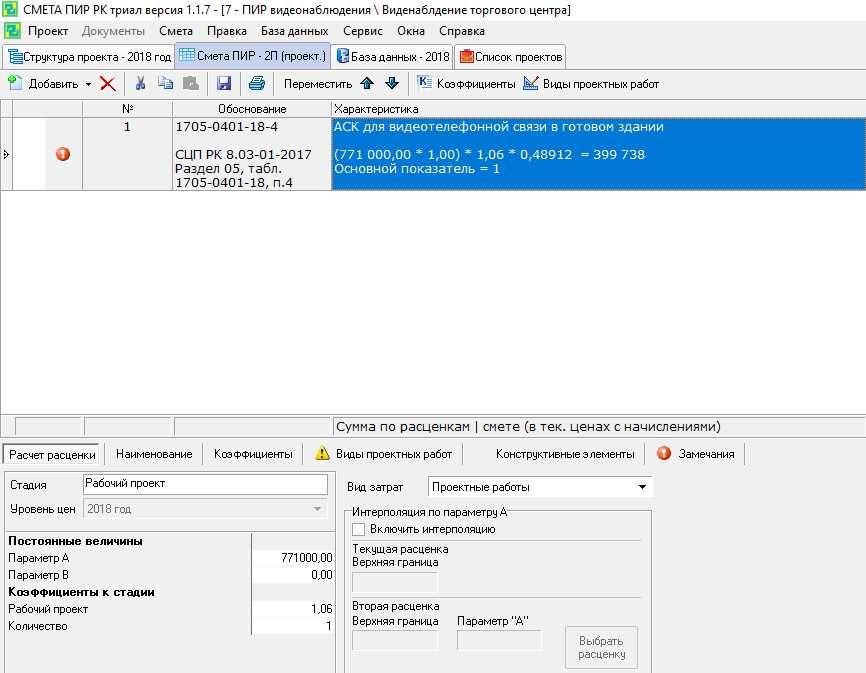Viewport: 866px width, 673px height.
Task: Enable the Включить интерполяцию checkbox
Action: [358, 529]
